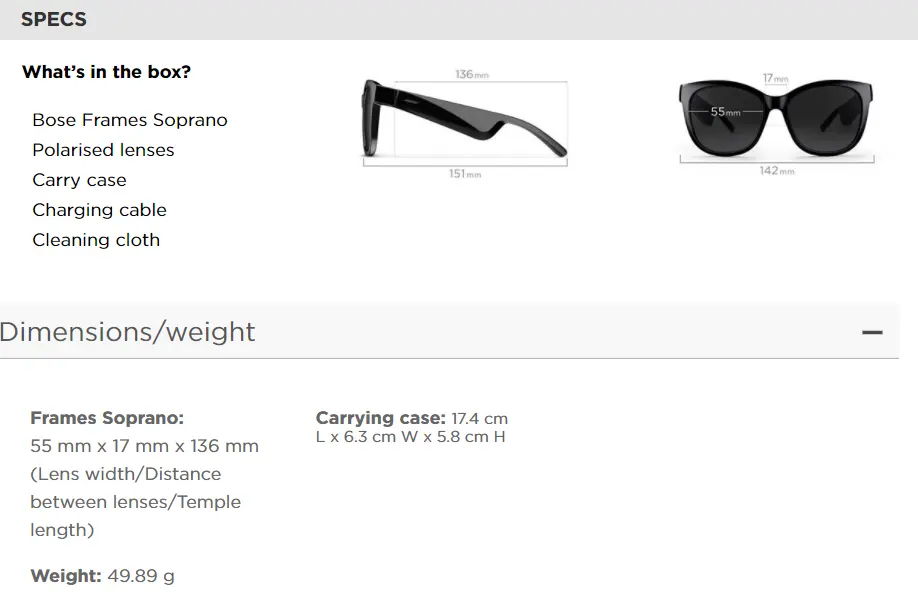Screen dimensions: 918x607
Task: Click the Polarised lenses list item
Action: (103, 150)
